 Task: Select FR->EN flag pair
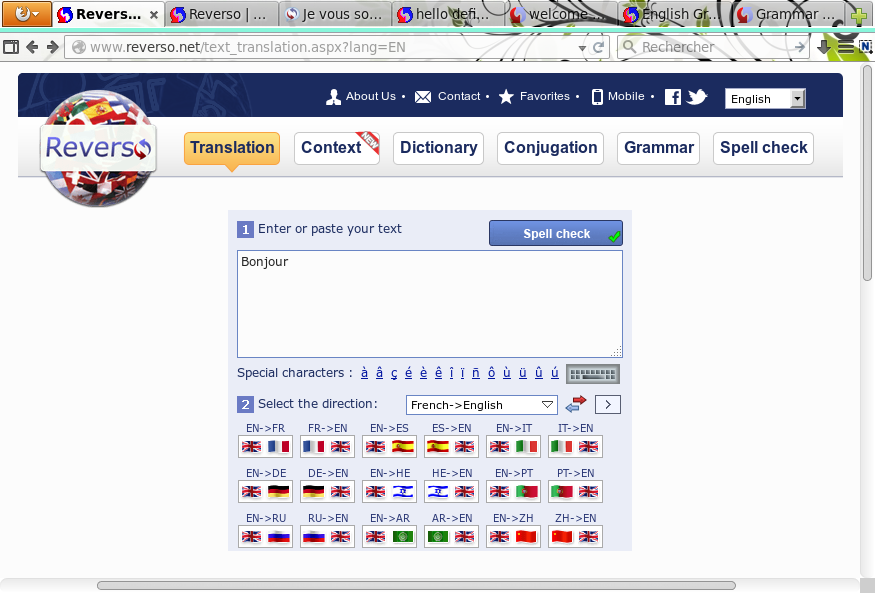click(x=327, y=446)
